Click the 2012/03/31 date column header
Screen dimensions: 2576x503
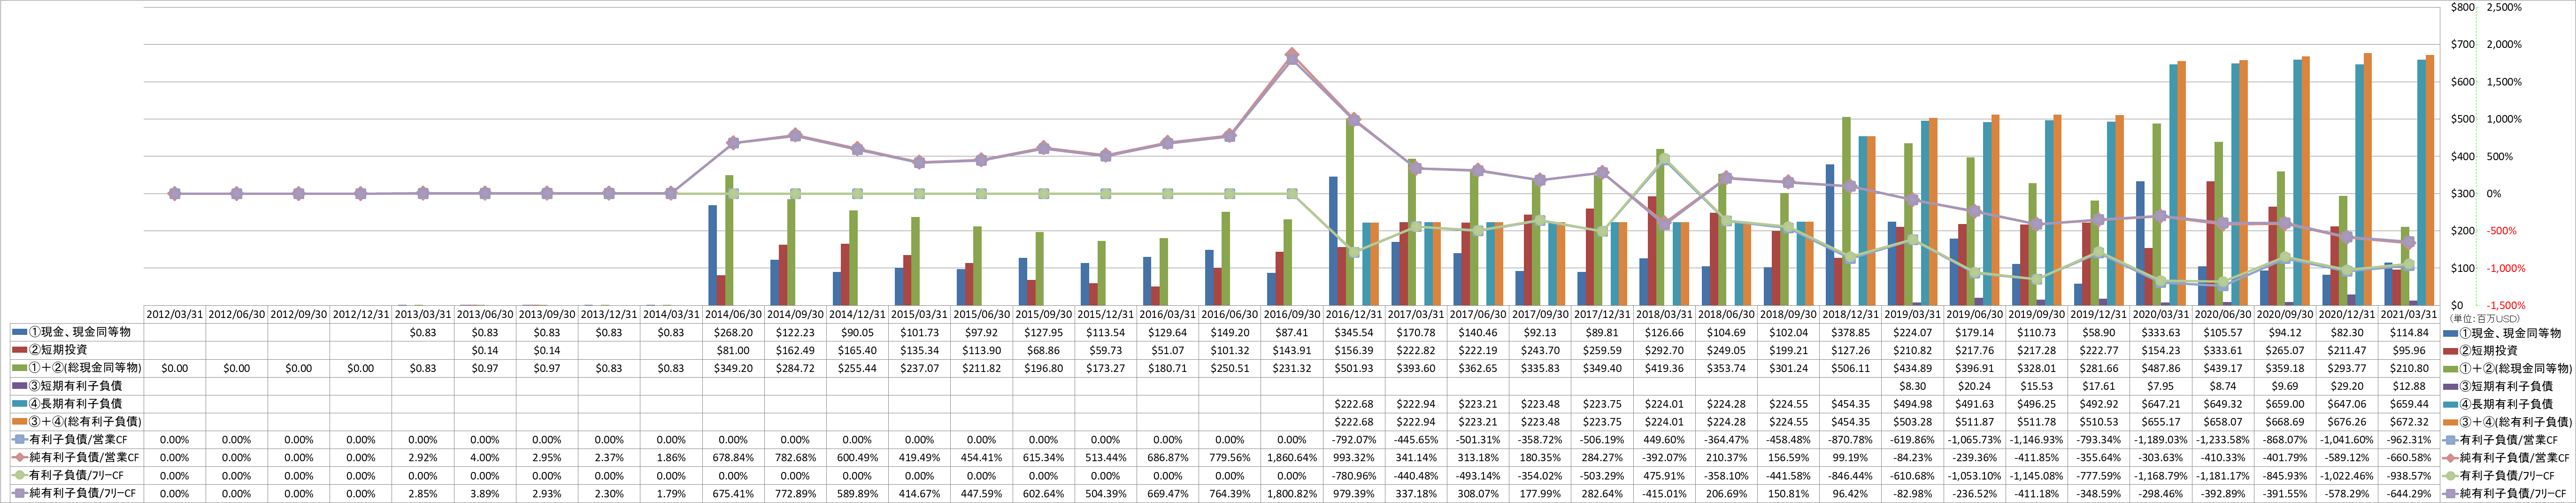[x=175, y=314]
